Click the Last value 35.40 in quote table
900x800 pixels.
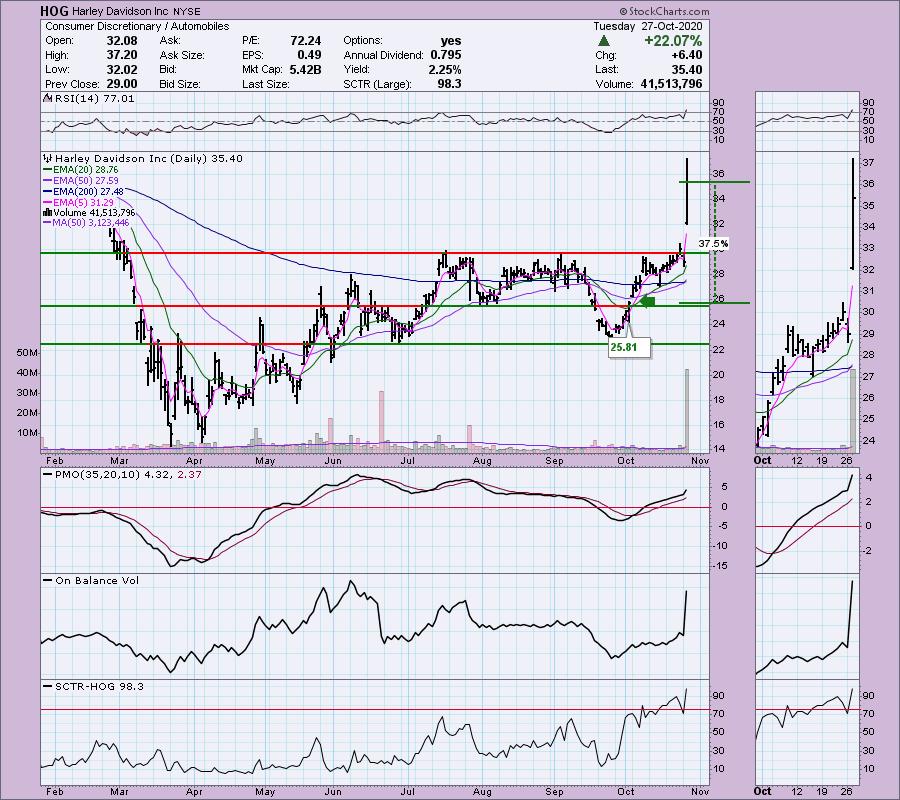(x=686, y=69)
